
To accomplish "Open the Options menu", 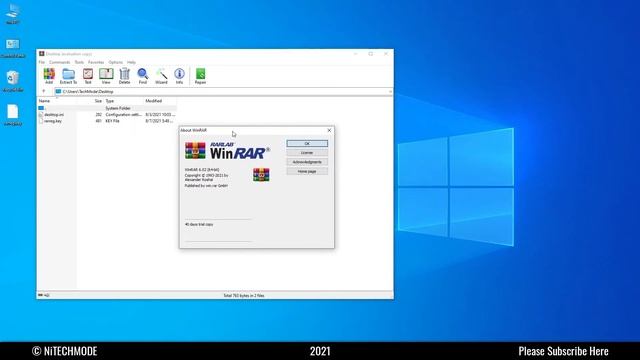I will (x=116, y=62).
